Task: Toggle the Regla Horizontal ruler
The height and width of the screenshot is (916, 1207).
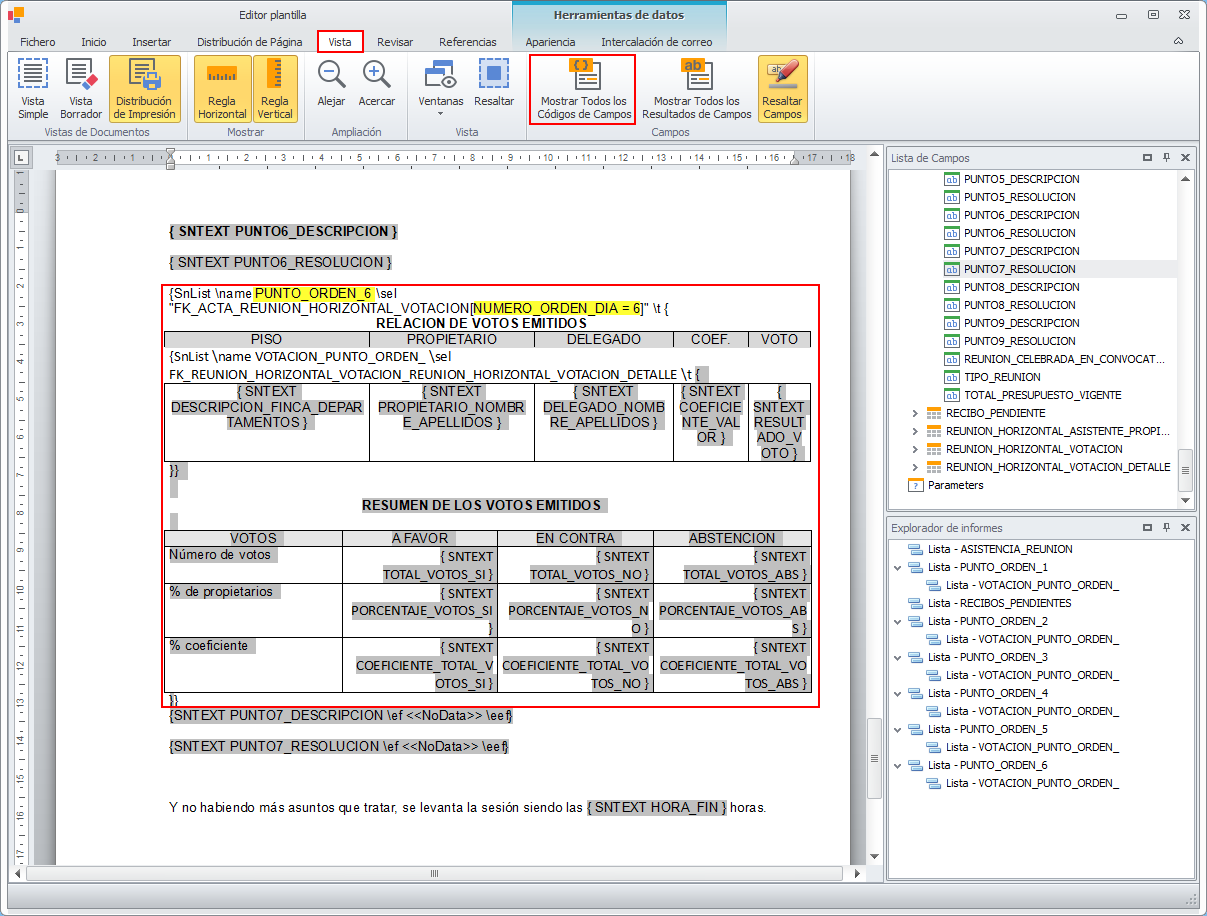Action: [221, 89]
